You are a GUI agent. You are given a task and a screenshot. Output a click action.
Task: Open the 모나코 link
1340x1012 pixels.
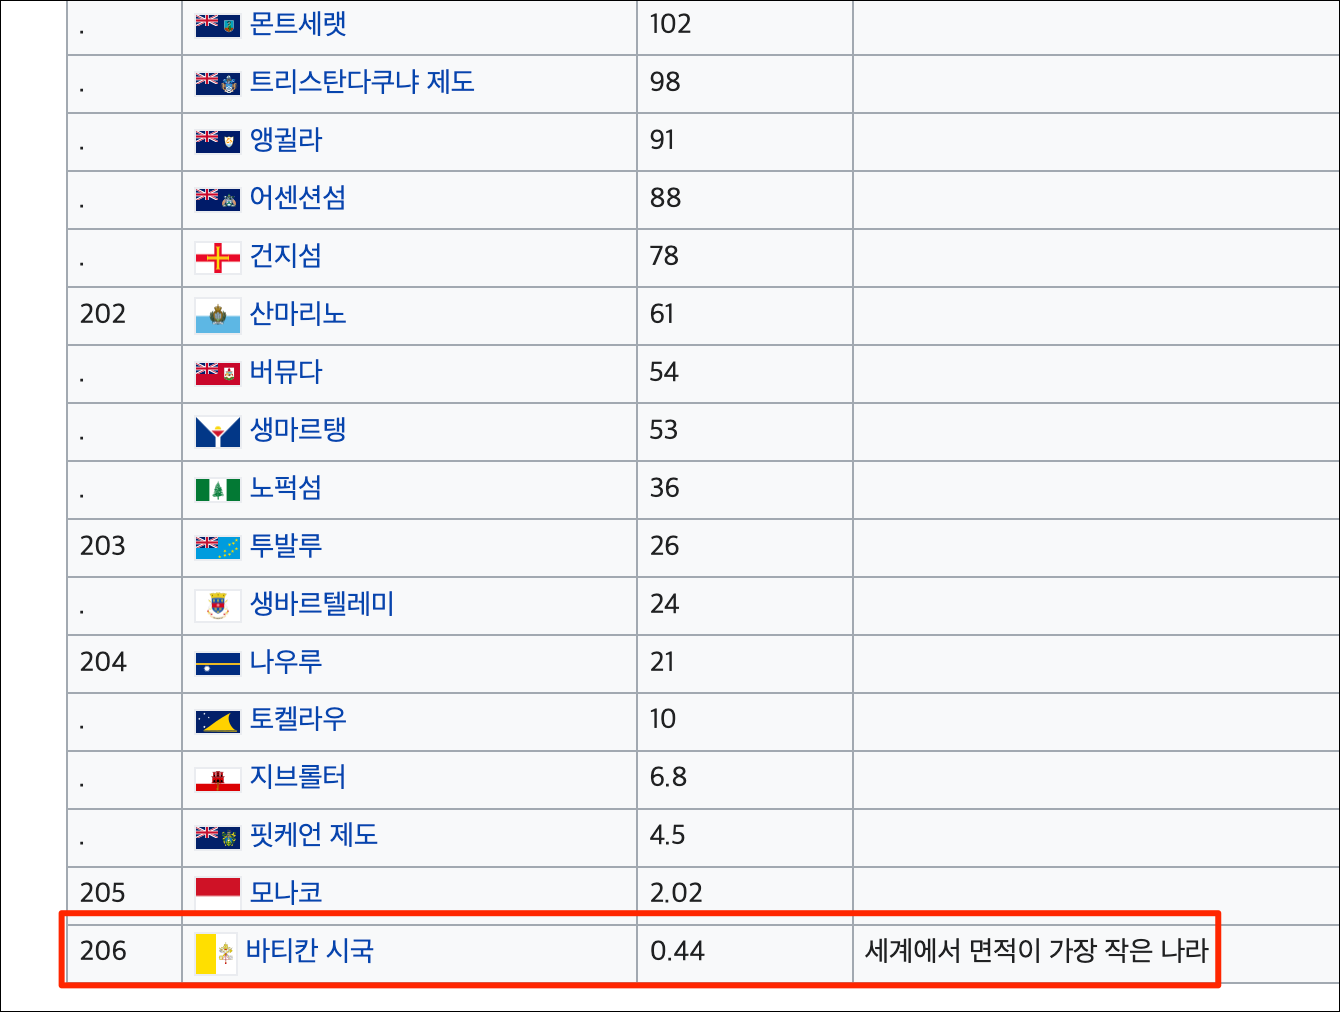286,893
